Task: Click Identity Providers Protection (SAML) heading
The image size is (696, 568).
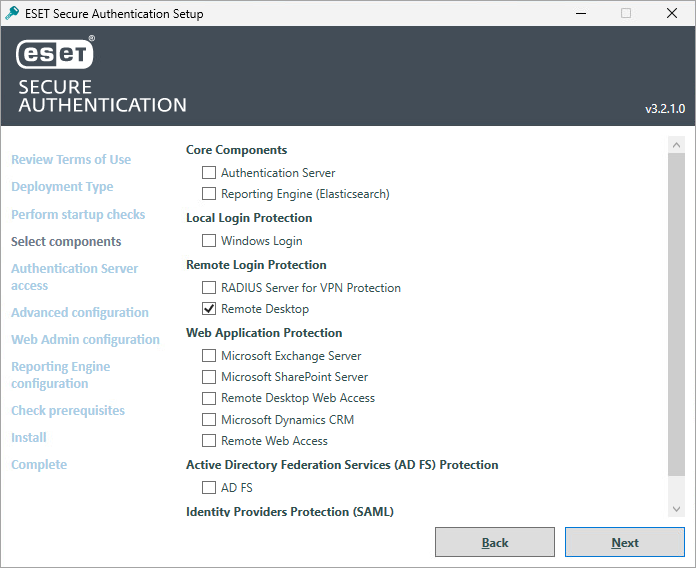Action: 290,511
